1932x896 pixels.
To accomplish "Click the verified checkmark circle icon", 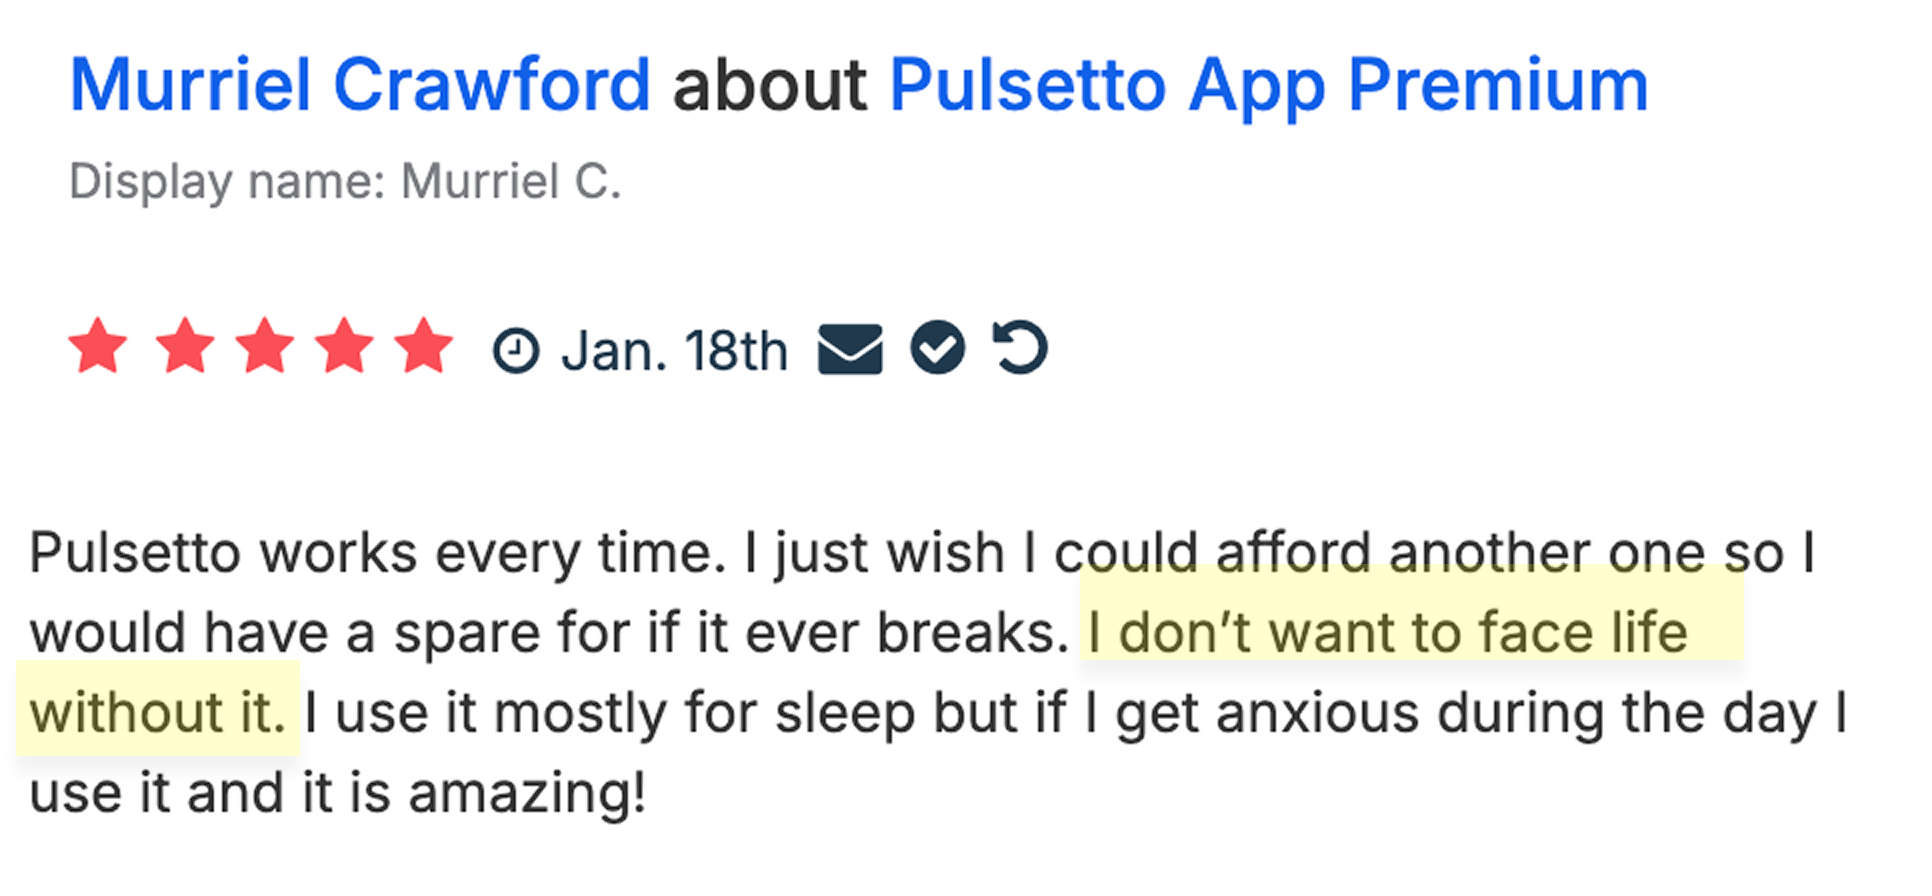I will [x=937, y=348].
